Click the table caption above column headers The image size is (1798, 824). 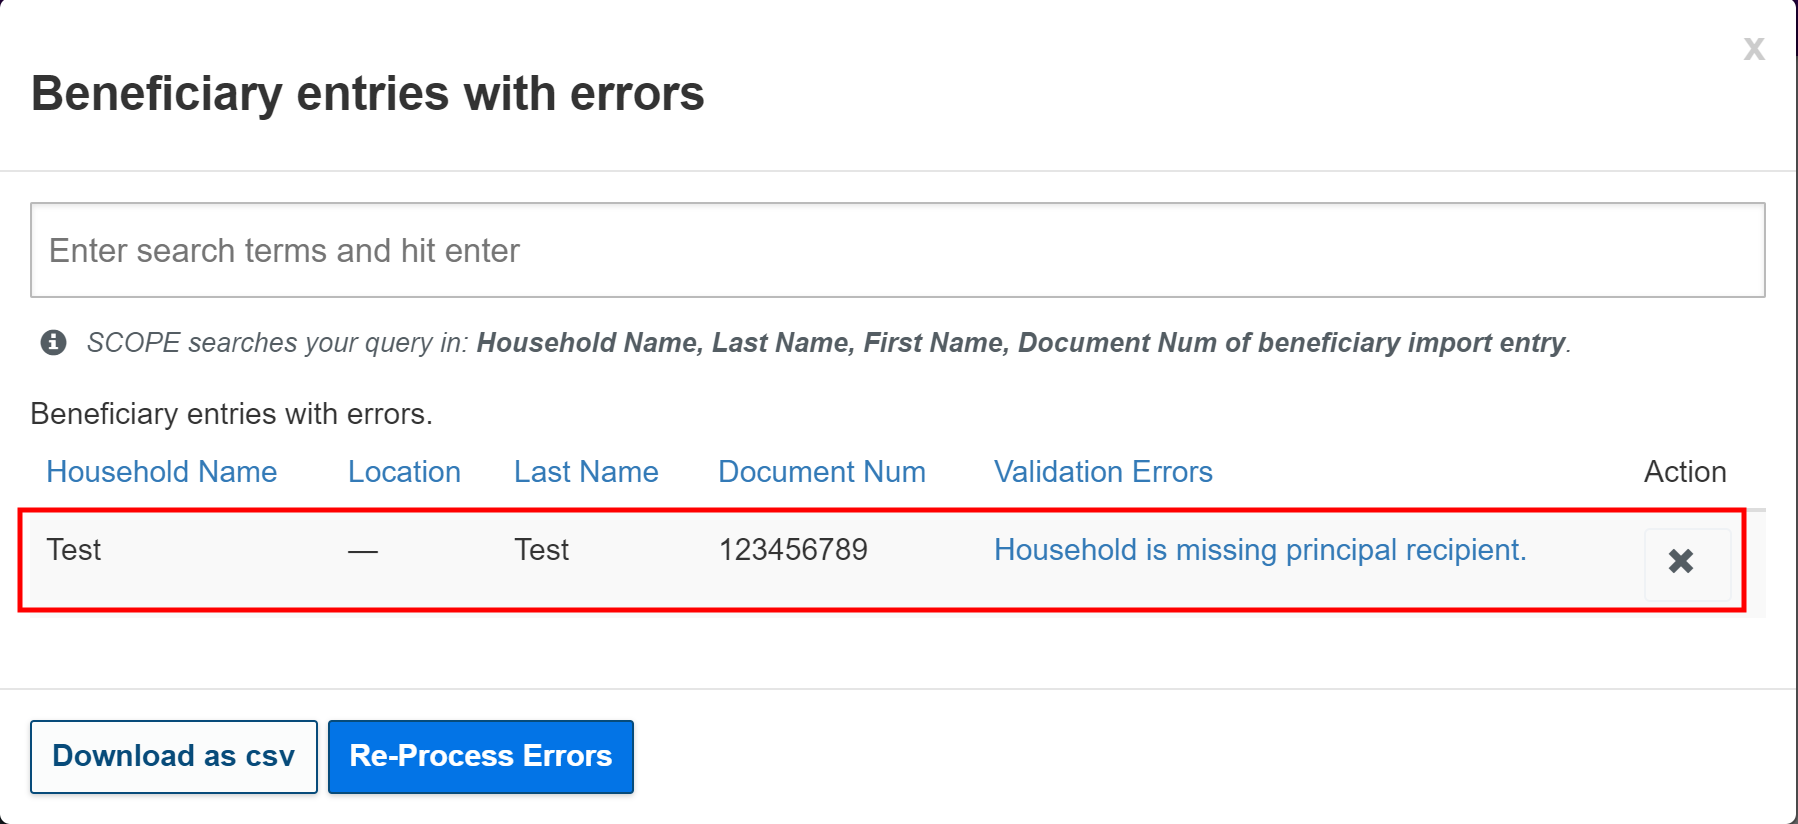231,414
